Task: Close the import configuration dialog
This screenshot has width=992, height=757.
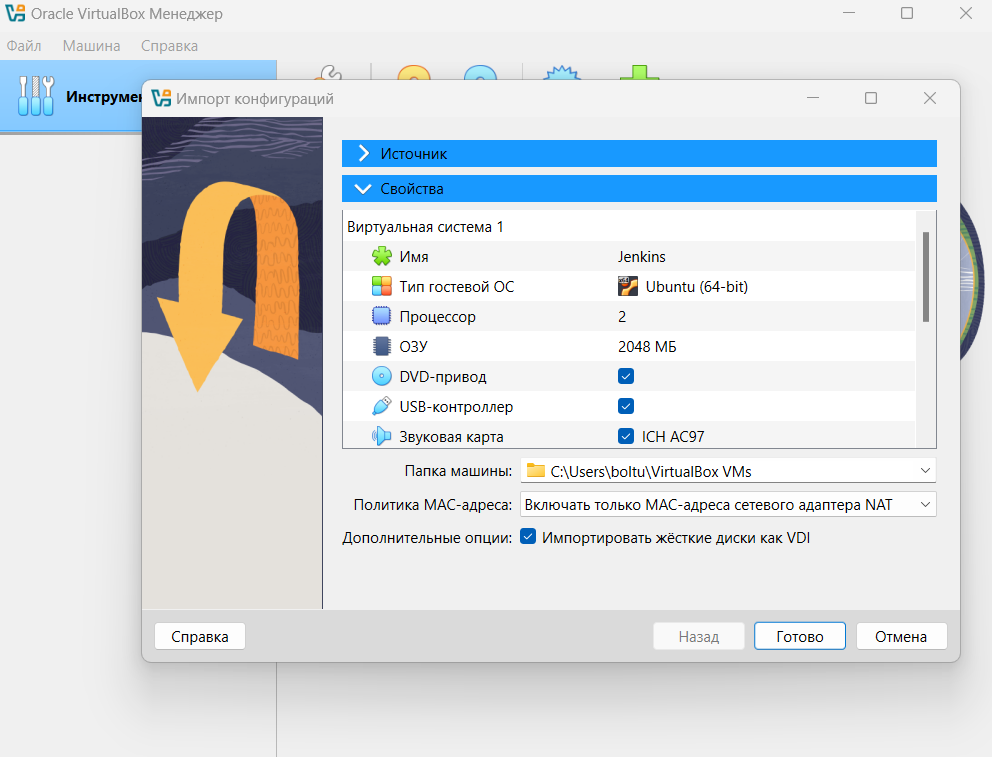Action: [929, 98]
